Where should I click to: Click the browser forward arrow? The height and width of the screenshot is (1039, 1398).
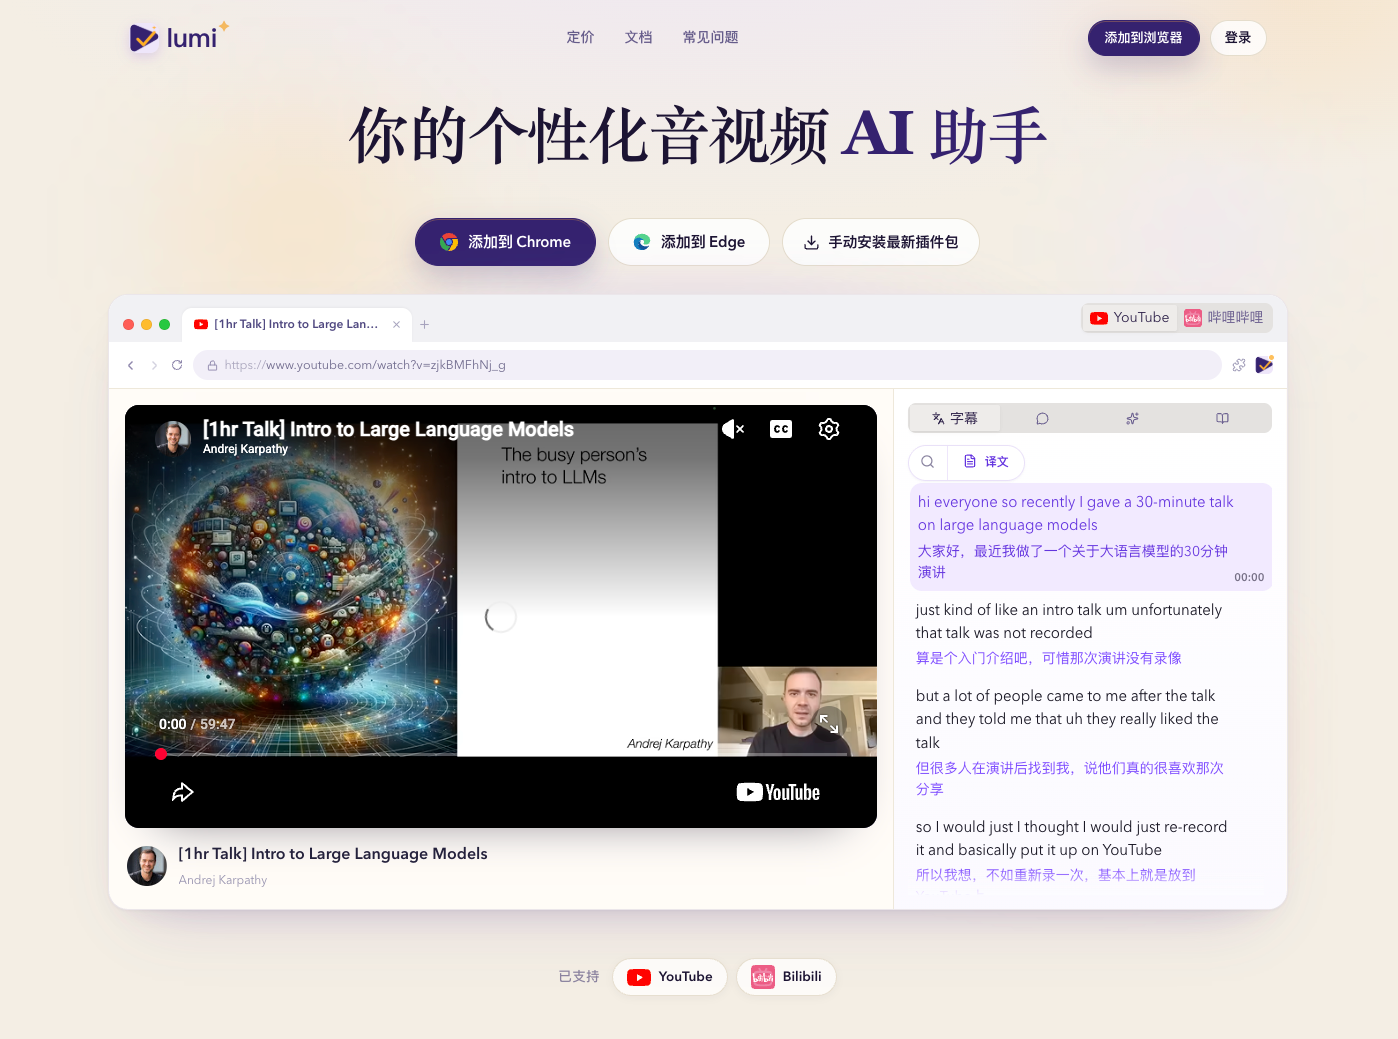(154, 365)
